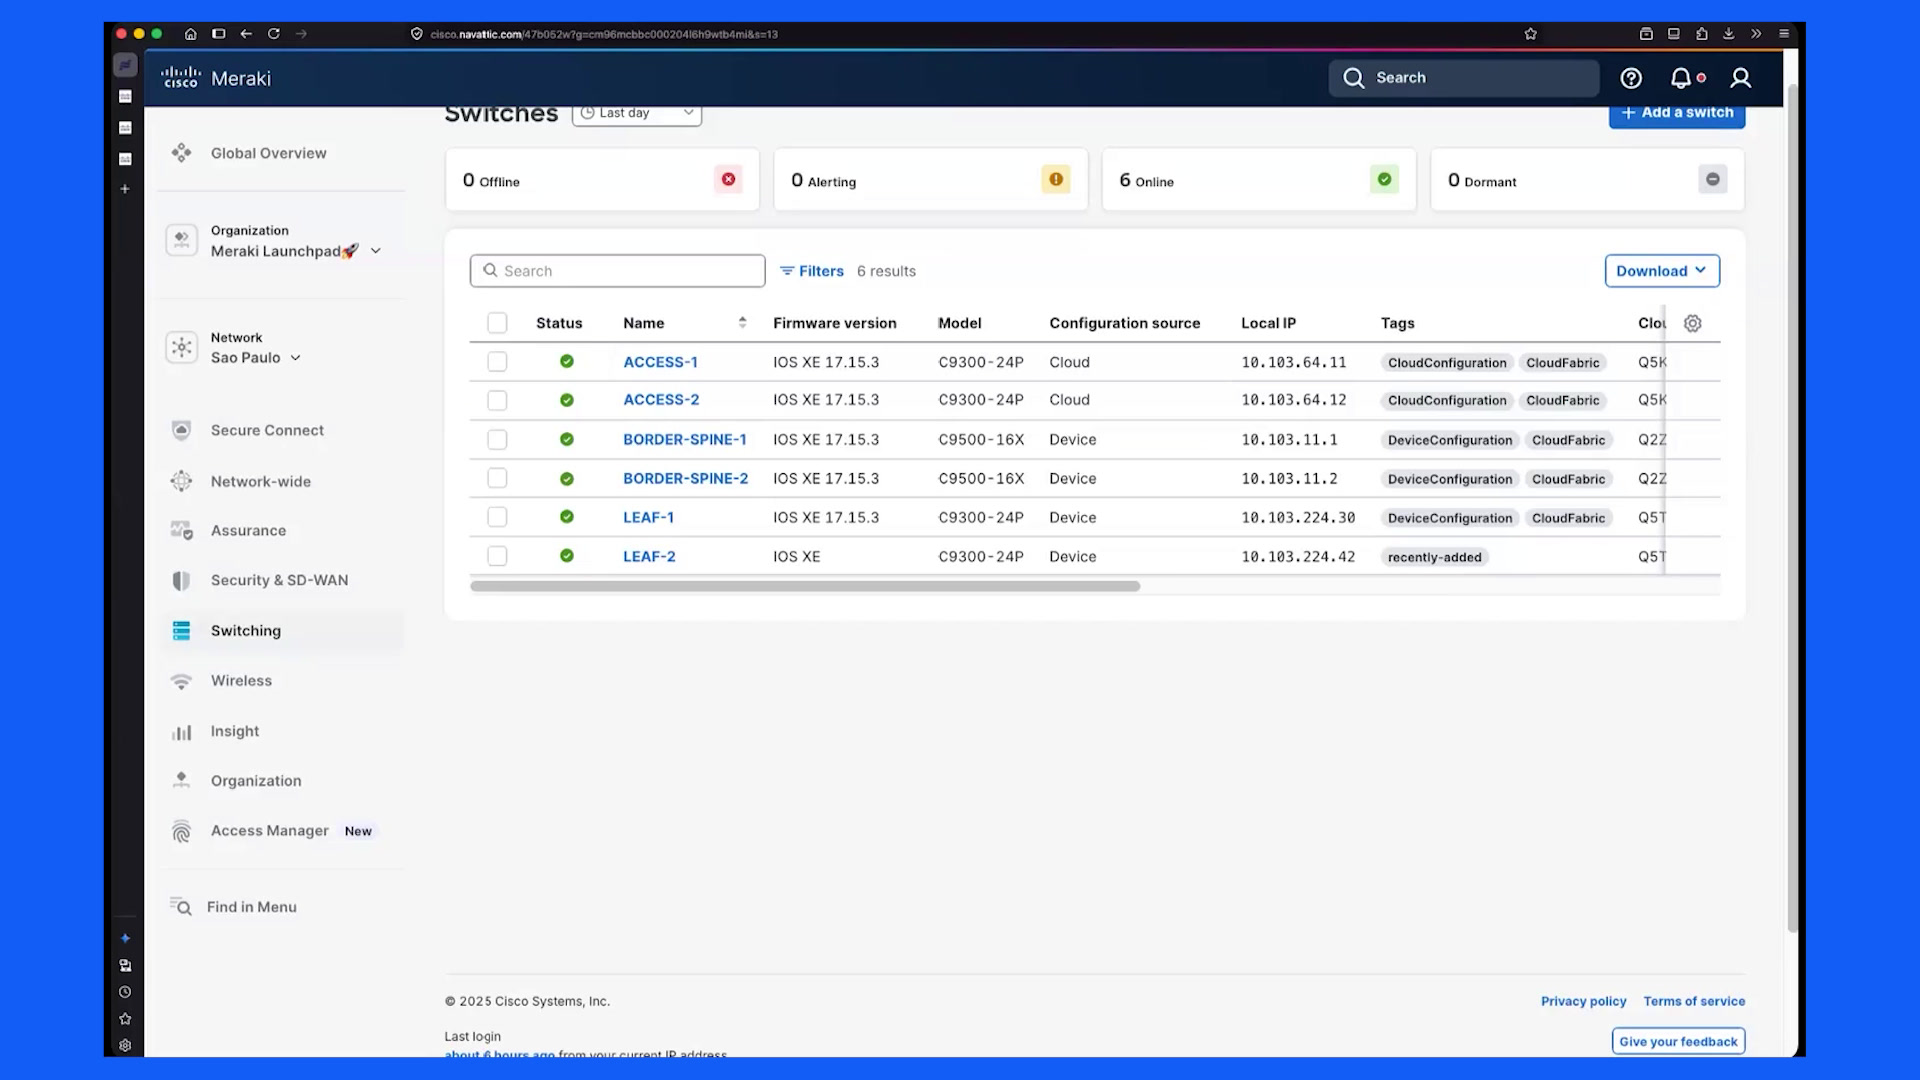1920x1080 pixels.
Task: Click the table horizontal scrollbar
Action: coord(805,586)
